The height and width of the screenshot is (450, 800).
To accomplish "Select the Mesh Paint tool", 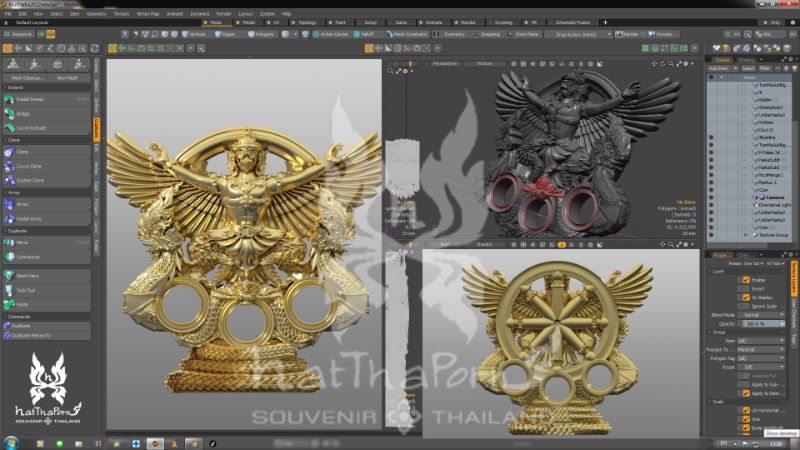I will [x=47, y=276].
